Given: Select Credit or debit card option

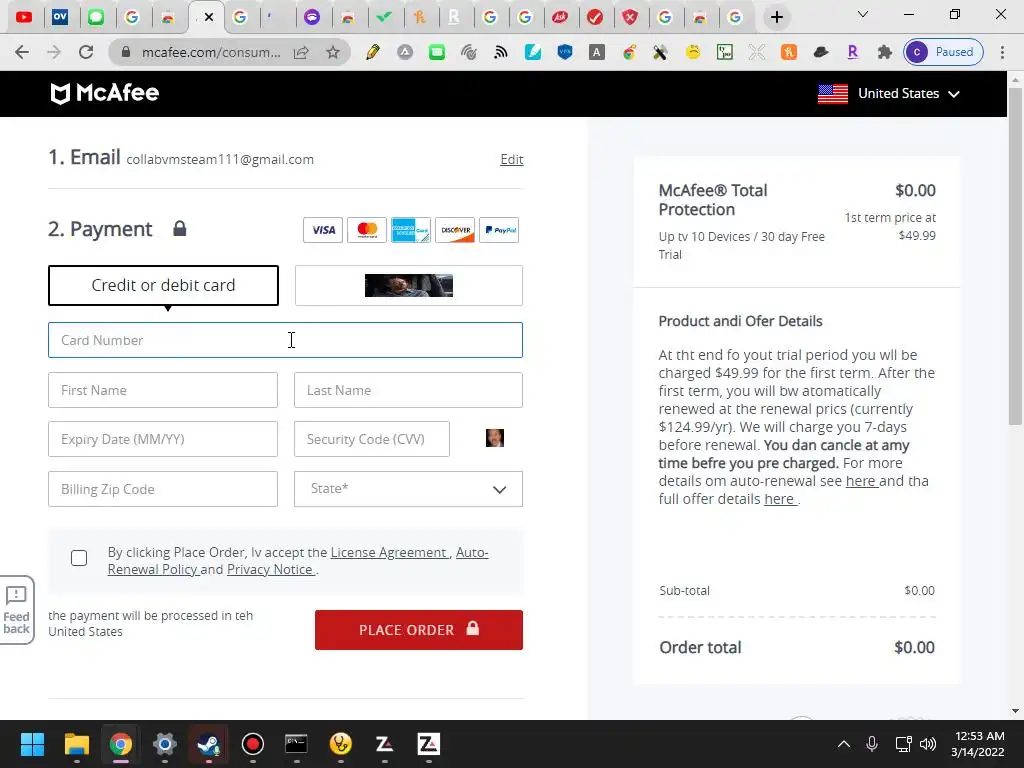Looking at the screenshot, I should 163,285.
